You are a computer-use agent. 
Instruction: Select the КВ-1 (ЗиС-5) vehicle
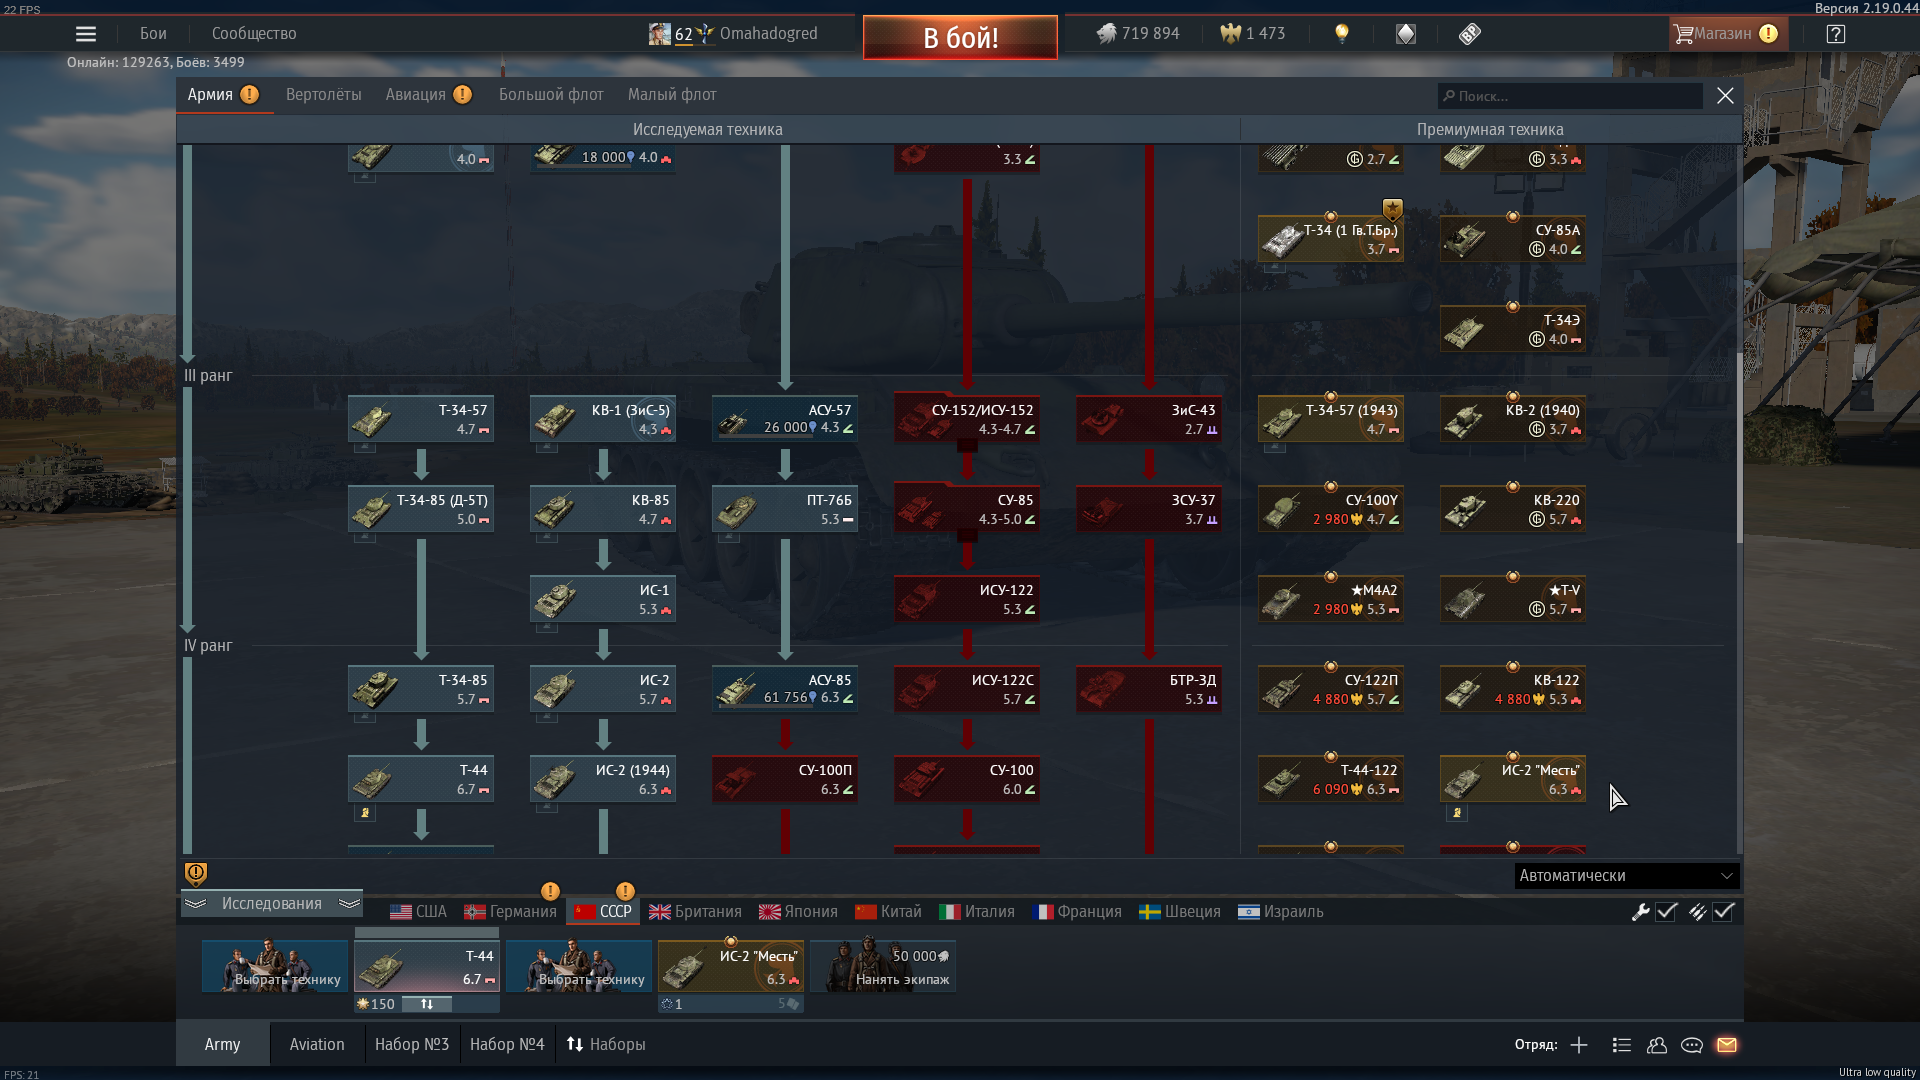[x=603, y=419]
